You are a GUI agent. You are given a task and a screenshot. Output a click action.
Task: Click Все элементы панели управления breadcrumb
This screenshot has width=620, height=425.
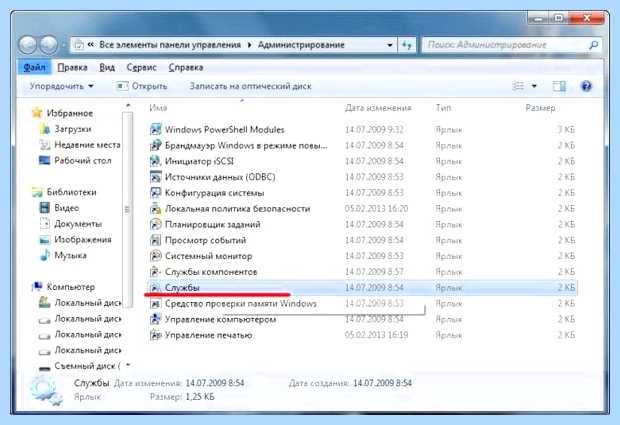coord(170,45)
